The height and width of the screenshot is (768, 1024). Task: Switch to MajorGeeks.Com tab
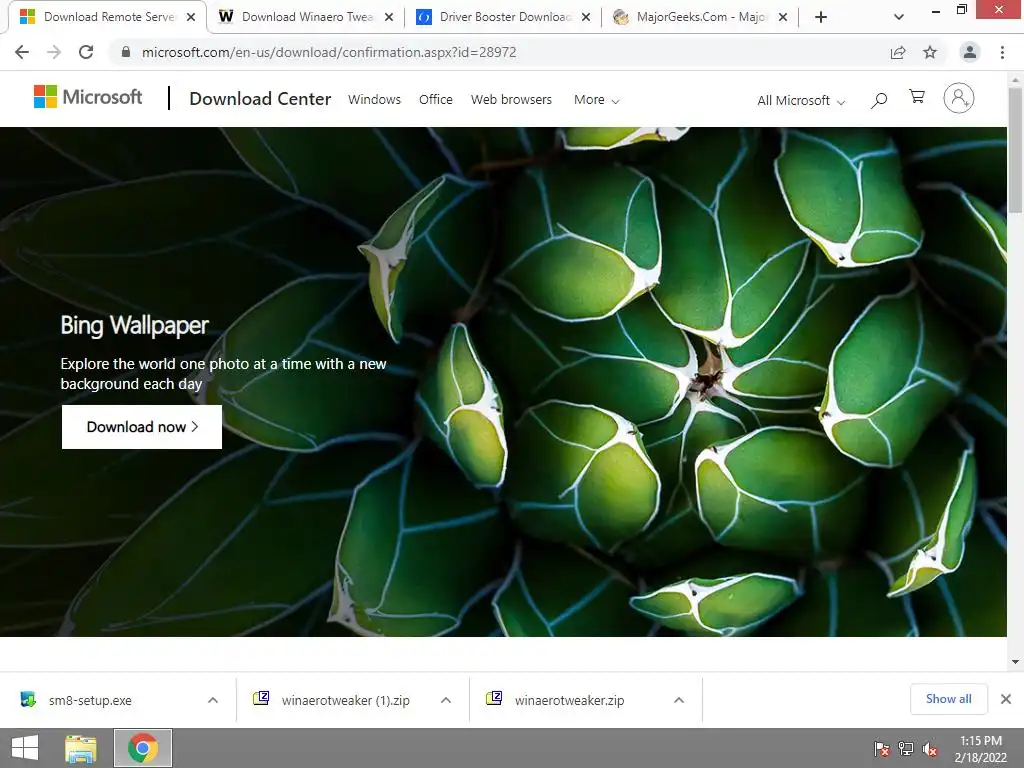(x=701, y=17)
